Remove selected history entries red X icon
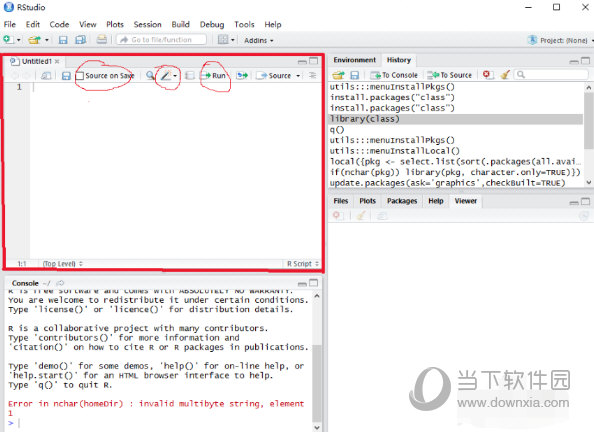This screenshot has height=432, width=594. click(487, 74)
